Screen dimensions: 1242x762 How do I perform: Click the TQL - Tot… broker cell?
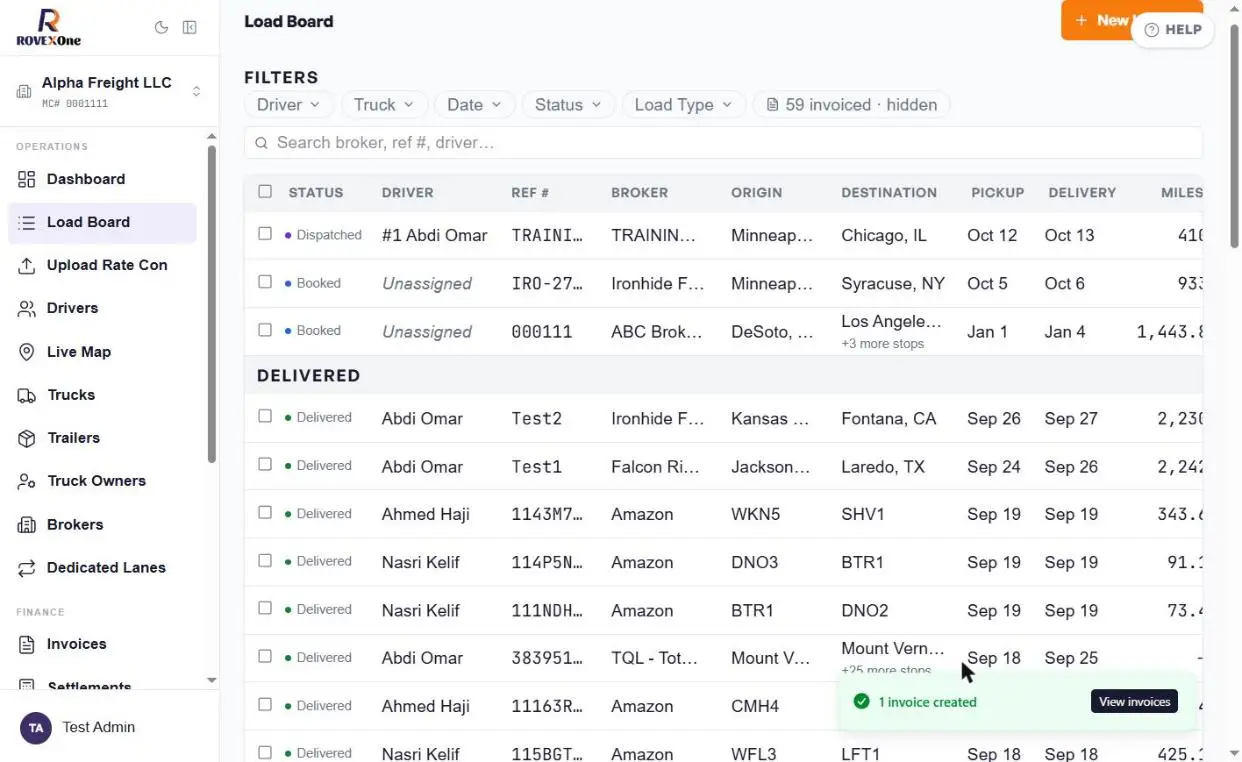tap(657, 658)
